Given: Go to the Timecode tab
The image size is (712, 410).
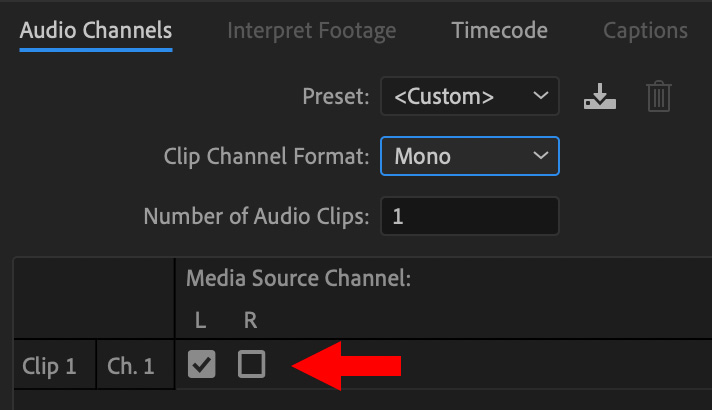Looking at the screenshot, I should tap(499, 31).
